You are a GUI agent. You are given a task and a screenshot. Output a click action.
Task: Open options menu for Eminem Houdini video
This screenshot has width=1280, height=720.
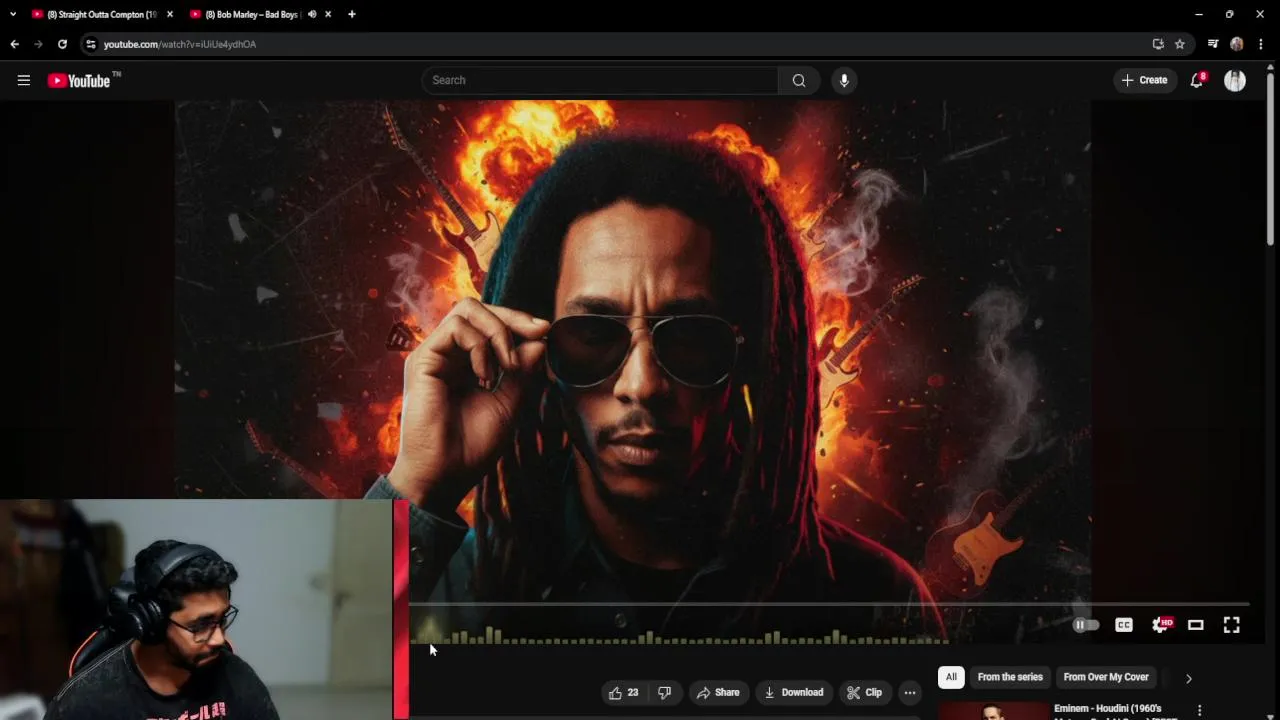(x=1199, y=710)
